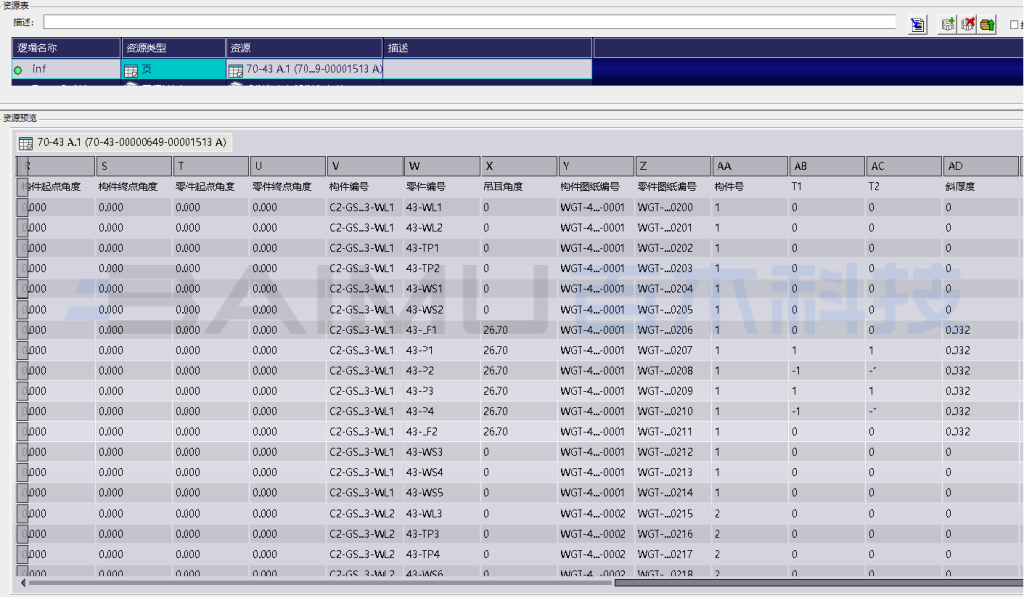Click the 逻辑名称 column header

pos(66,48)
